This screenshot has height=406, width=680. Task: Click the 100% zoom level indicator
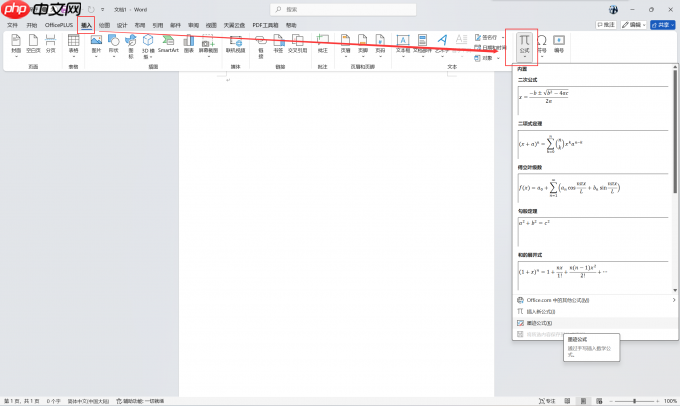[670, 401]
